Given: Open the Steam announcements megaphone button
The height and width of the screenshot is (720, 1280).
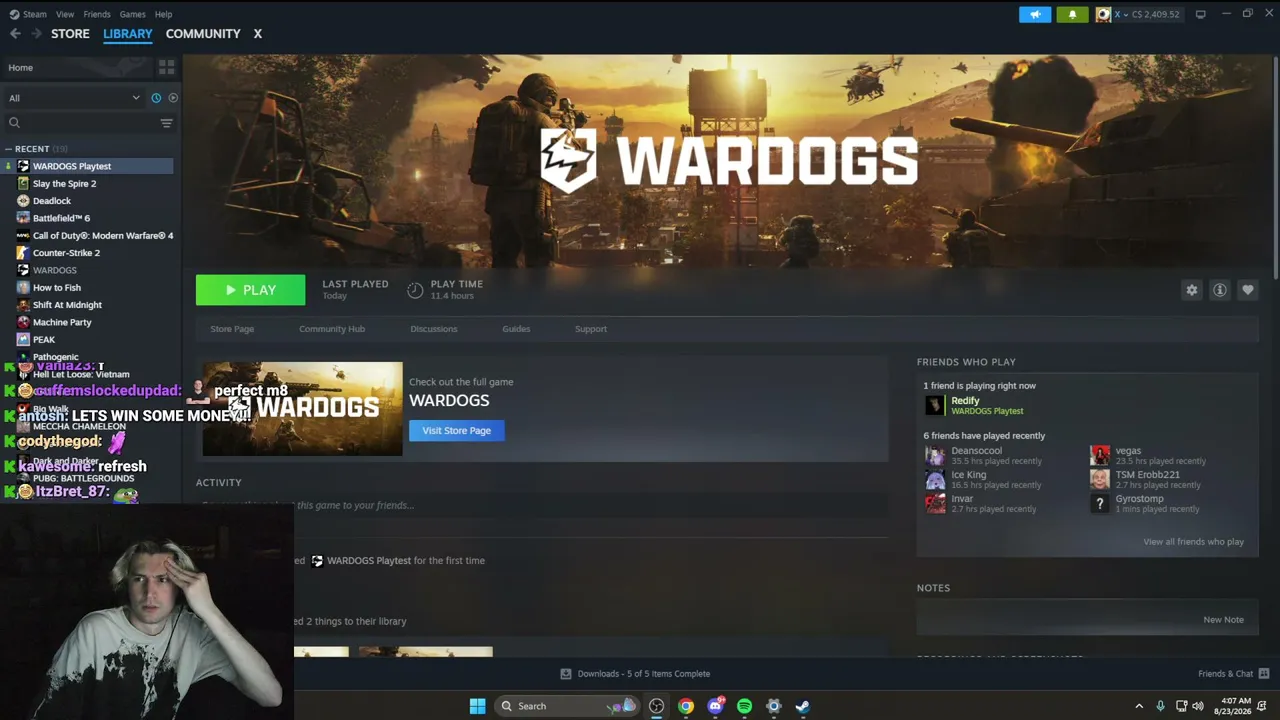Looking at the screenshot, I should [1035, 14].
